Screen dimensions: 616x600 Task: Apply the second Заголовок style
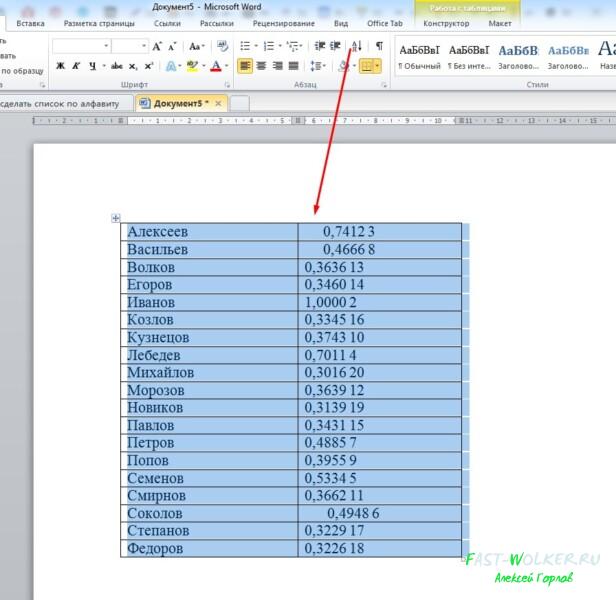coord(568,57)
